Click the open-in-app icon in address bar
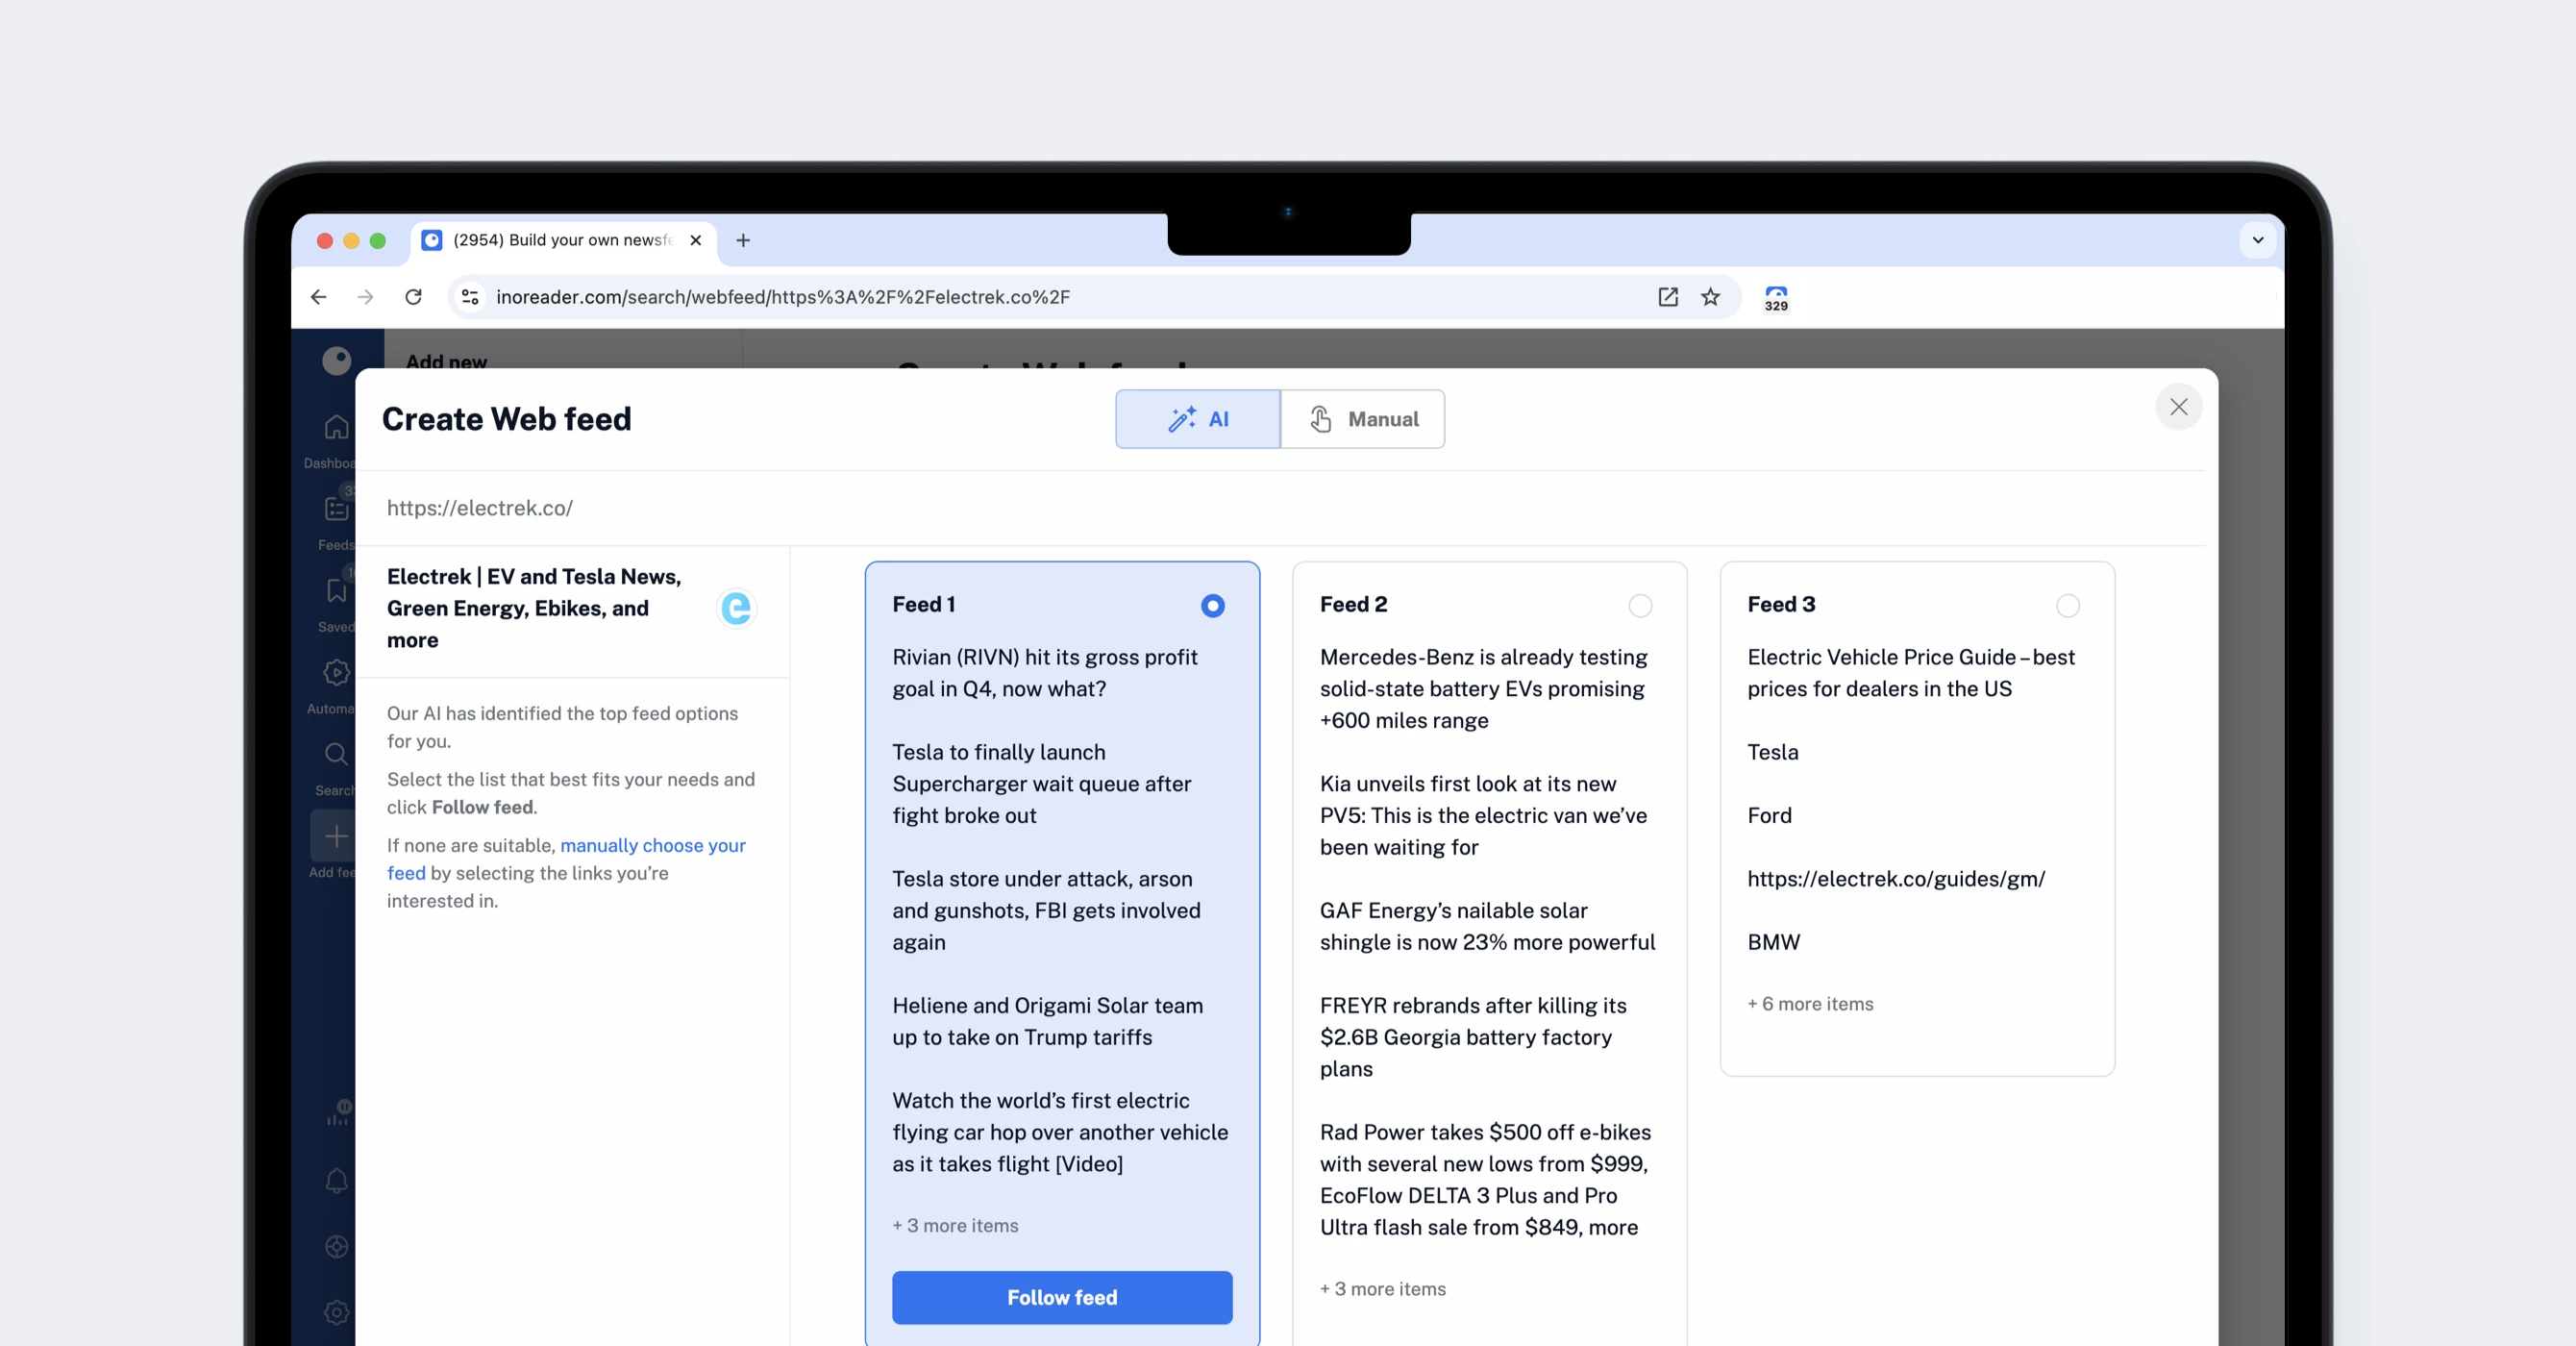 click(x=1668, y=297)
